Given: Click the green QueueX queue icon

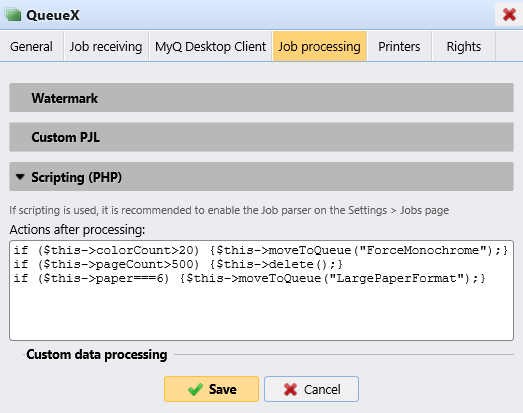Looking at the screenshot, I should point(13,15).
